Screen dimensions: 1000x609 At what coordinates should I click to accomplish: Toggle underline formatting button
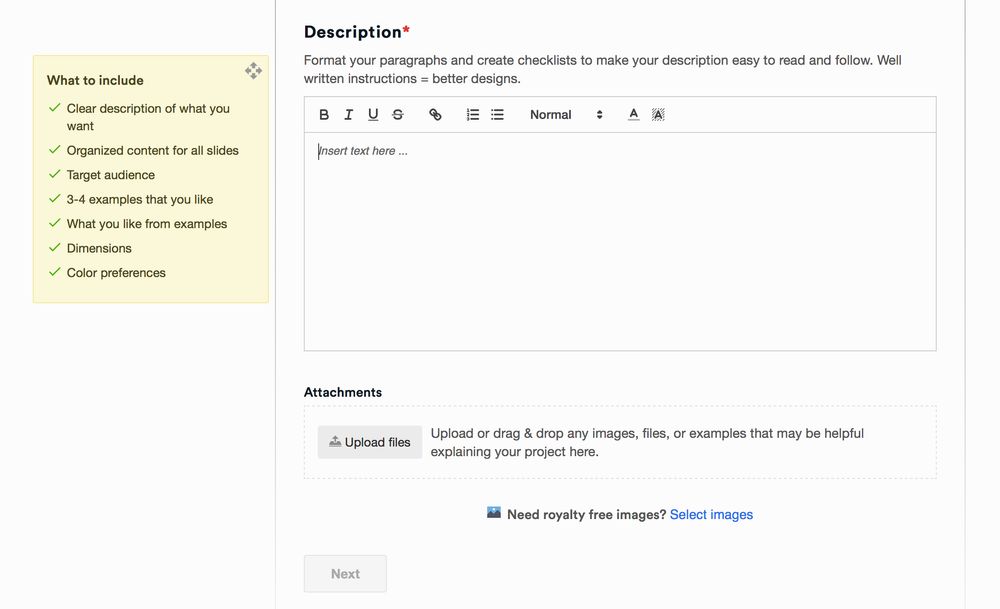[373, 115]
